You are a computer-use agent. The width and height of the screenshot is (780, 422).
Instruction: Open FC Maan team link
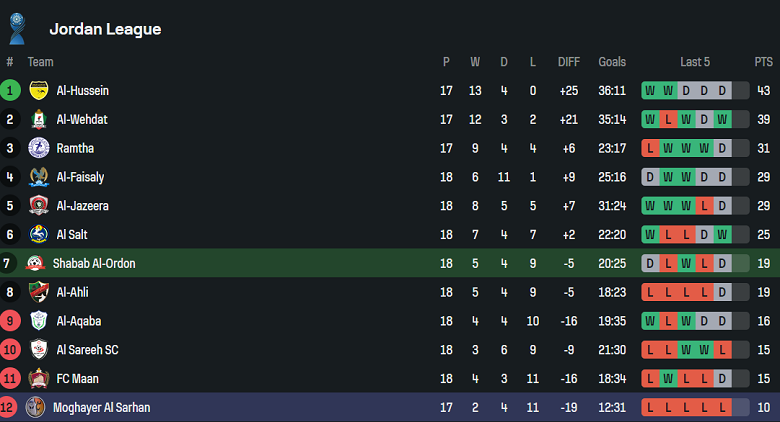pyautogui.click(x=77, y=379)
